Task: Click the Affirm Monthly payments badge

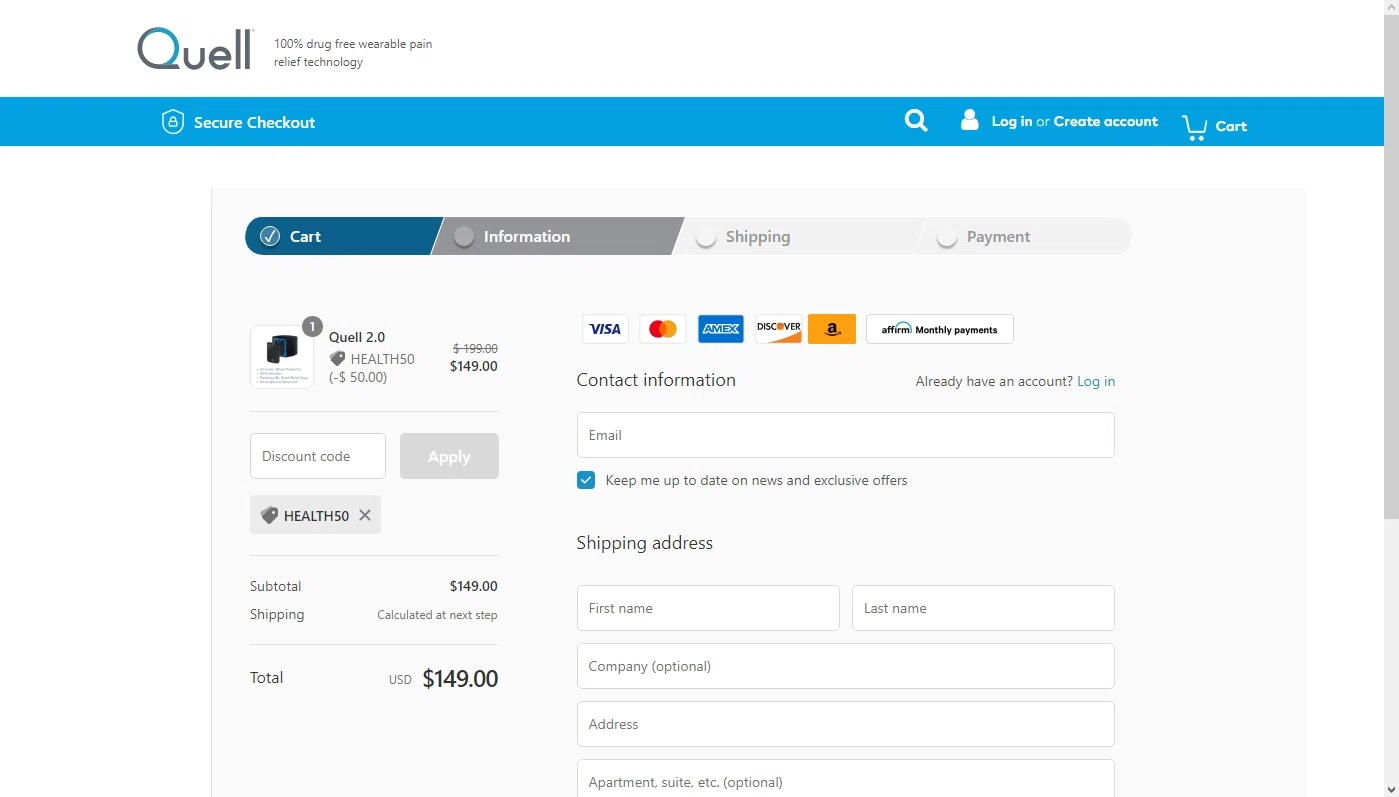Action: [x=940, y=329]
